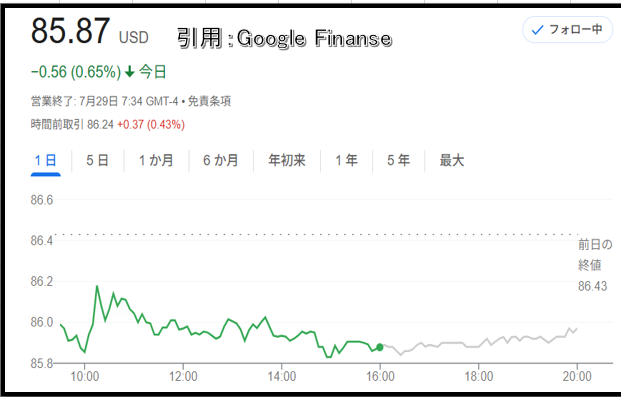621x397 pixels.
Task: Click the pre-market 時間前取引 86.24 text
Action: (72, 125)
